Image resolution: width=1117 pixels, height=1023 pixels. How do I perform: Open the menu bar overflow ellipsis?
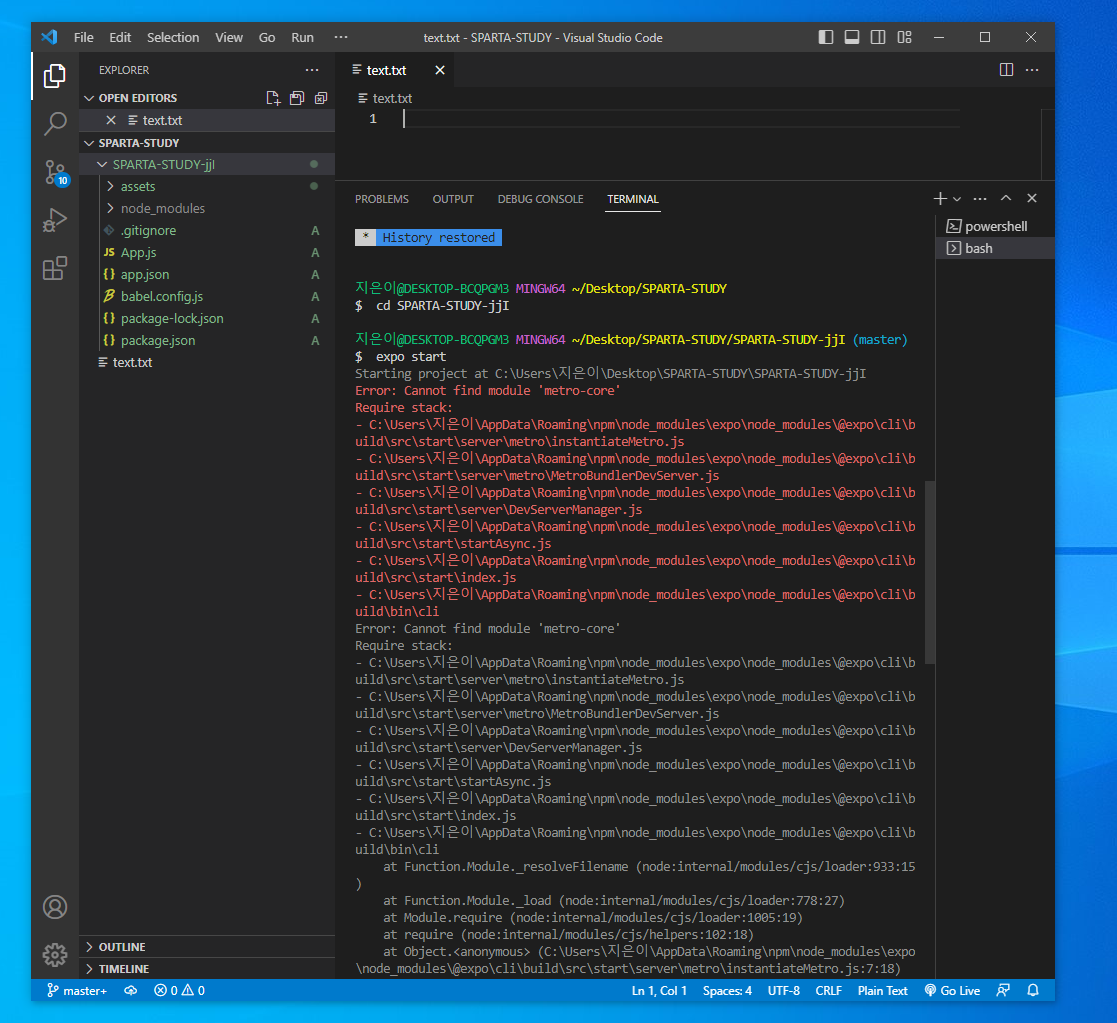pyautogui.click(x=341, y=37)
